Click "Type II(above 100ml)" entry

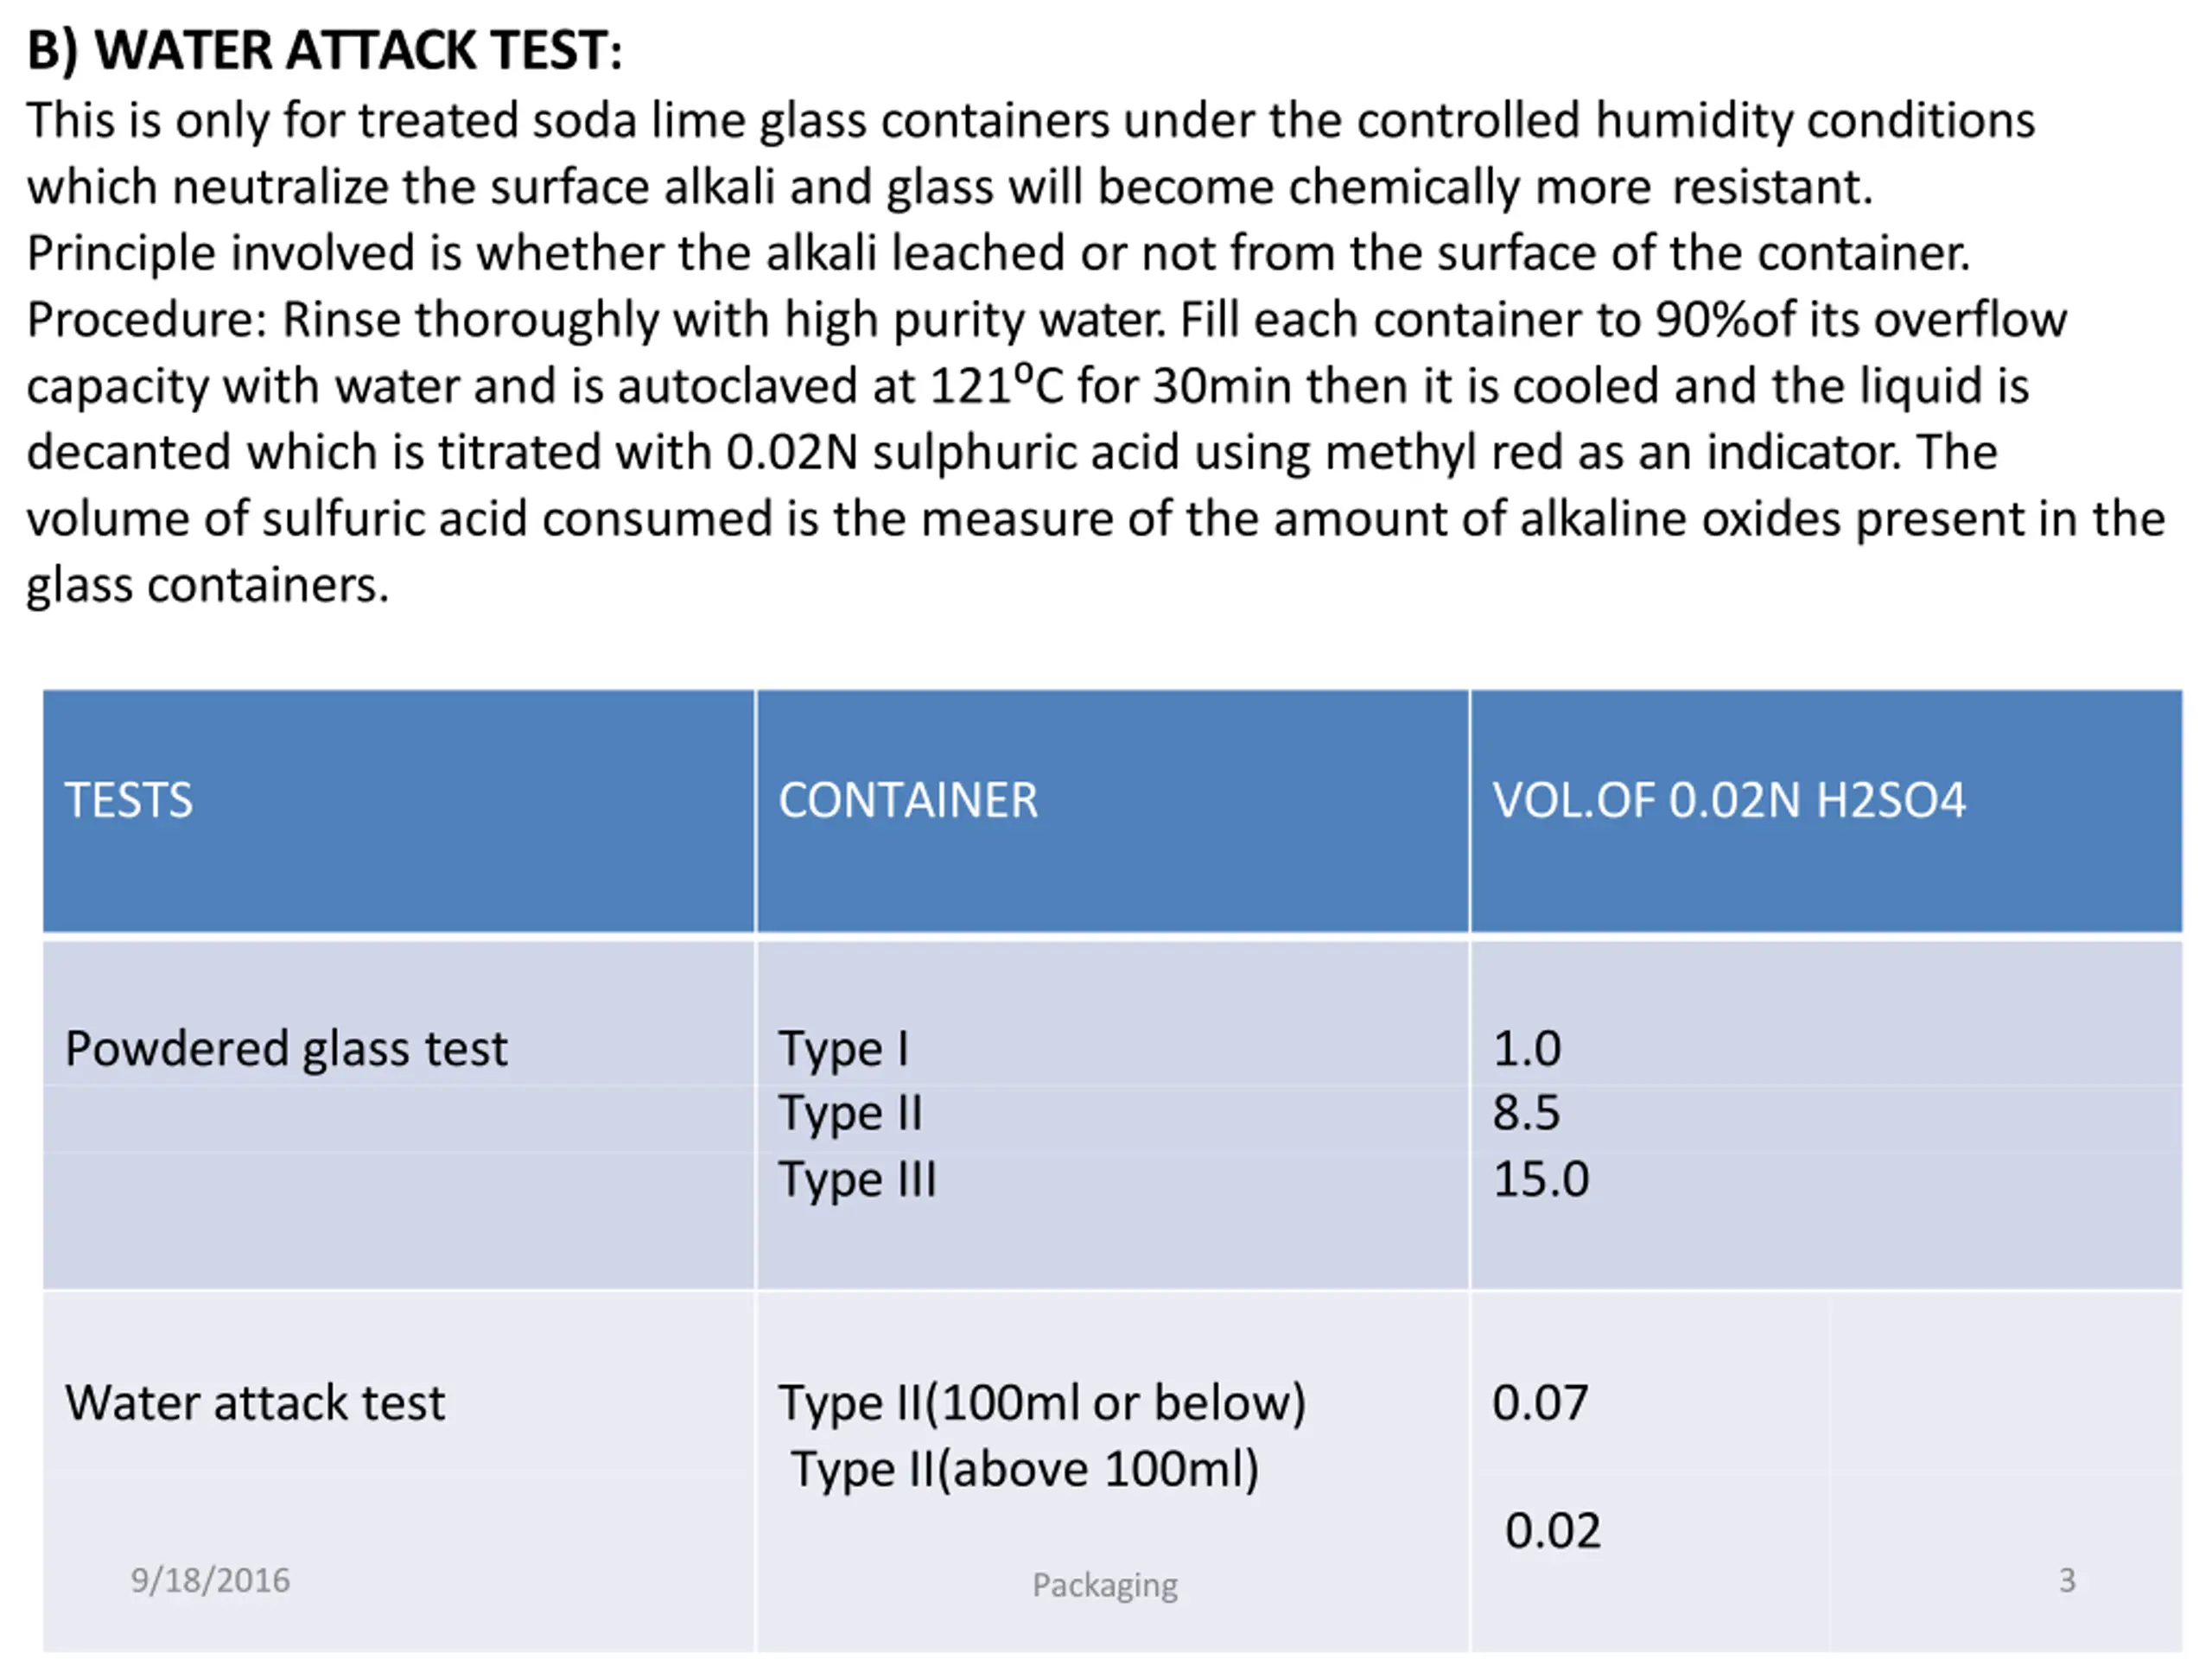1025,1469
